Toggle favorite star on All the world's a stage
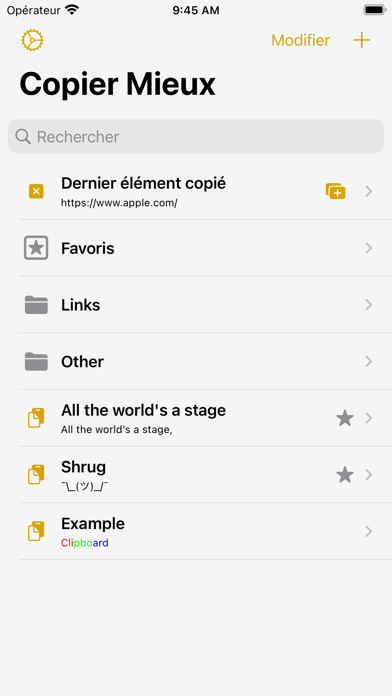The width and height of the screenshot is (392, 696). pos(345,418)
